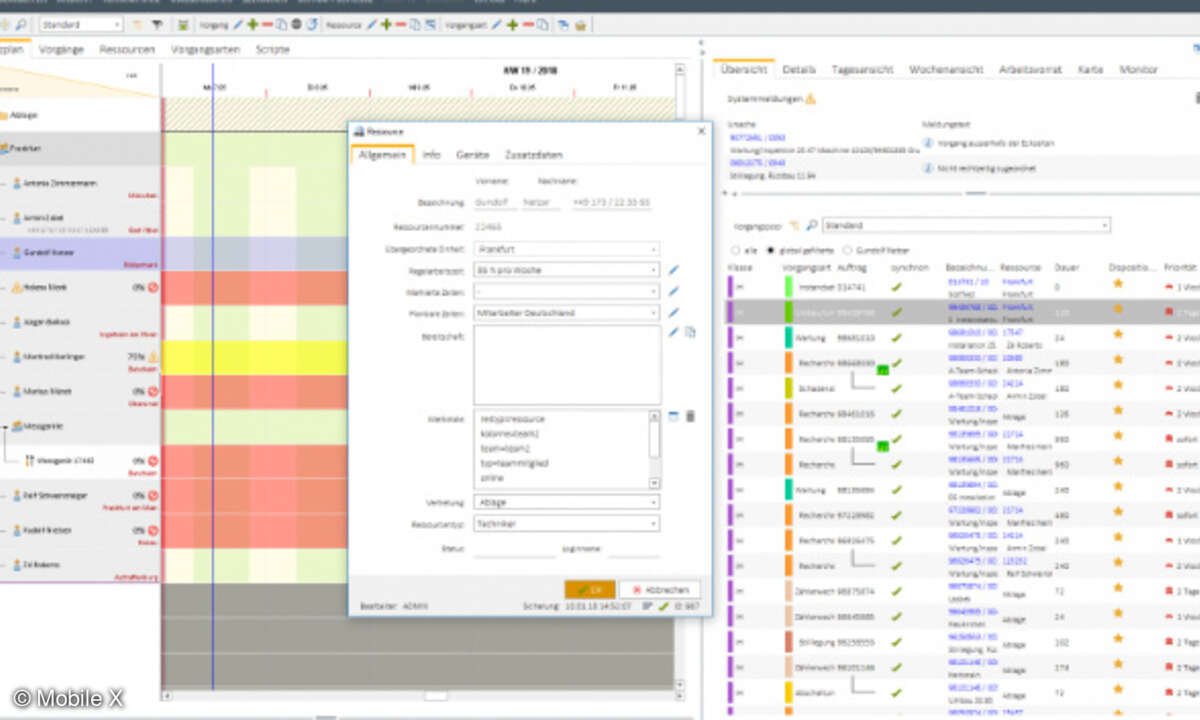
Task: Click the info icon of the first Systemmeldung
Action: click(x=927, y=143)
